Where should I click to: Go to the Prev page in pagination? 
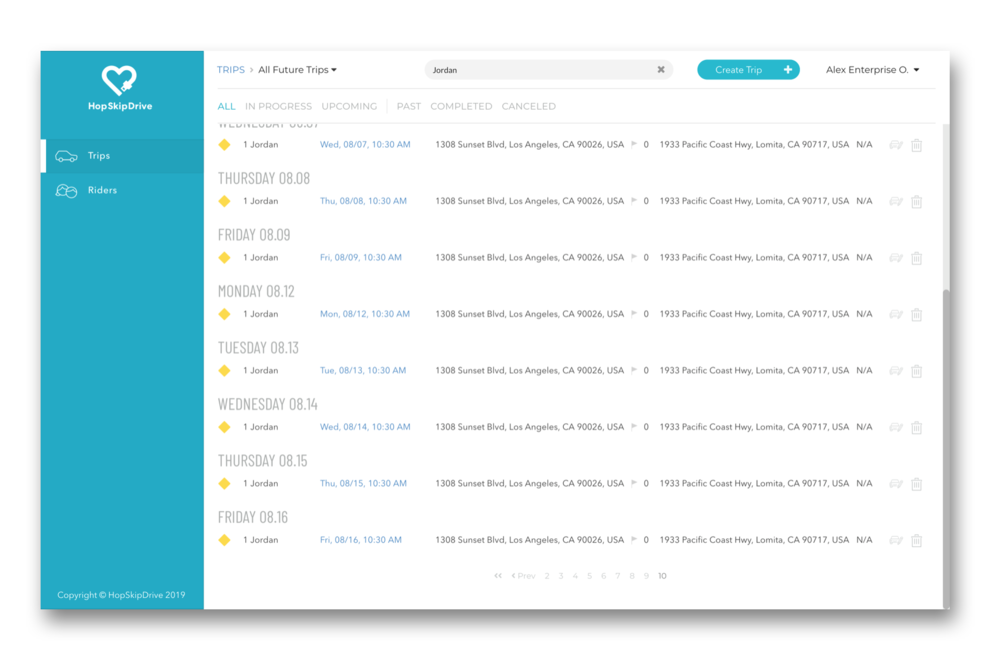click(523, 576)
